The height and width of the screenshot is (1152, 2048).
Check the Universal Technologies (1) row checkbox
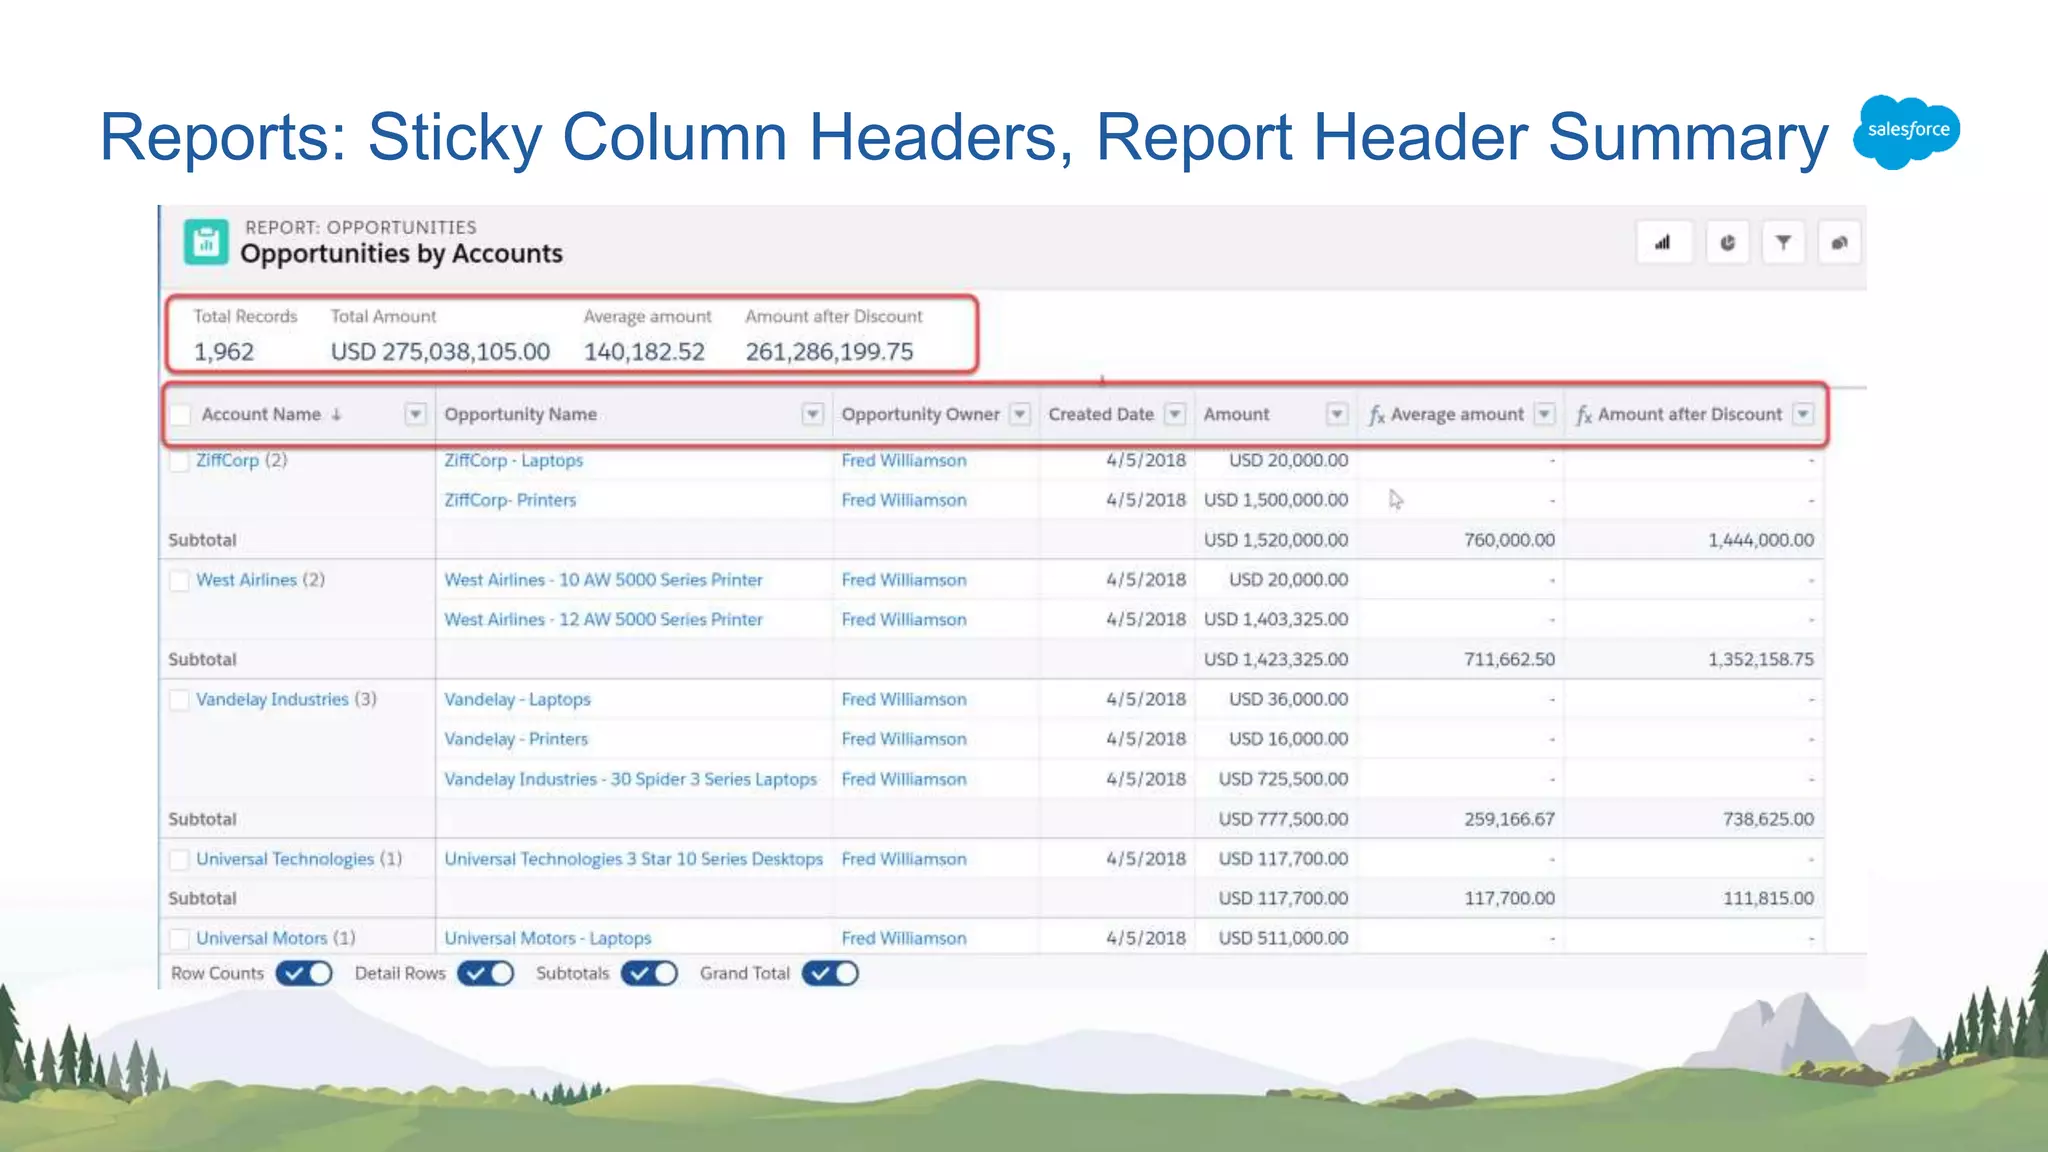tap(180, 860)
